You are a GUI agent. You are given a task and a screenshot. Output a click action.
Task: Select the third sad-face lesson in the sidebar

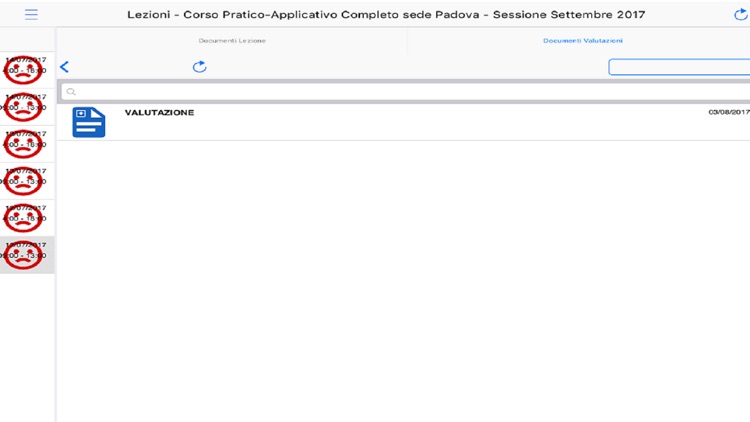pos(24,145)
